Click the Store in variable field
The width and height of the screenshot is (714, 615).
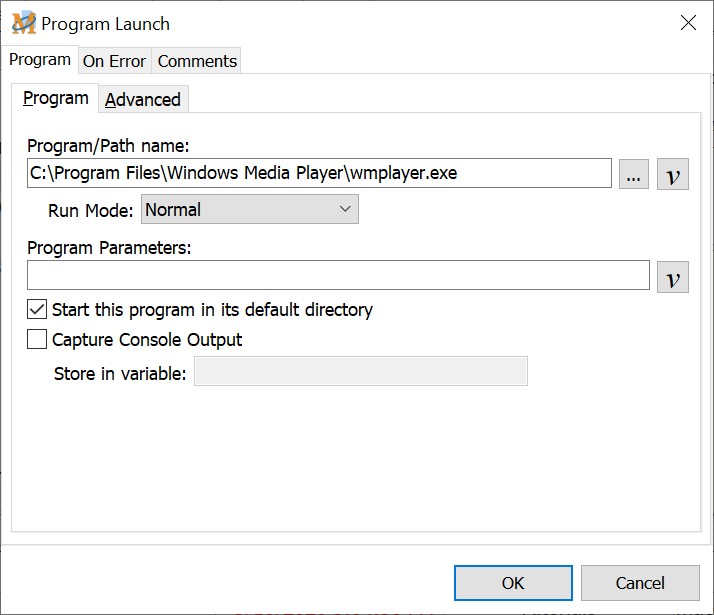(x=360, y=373)
